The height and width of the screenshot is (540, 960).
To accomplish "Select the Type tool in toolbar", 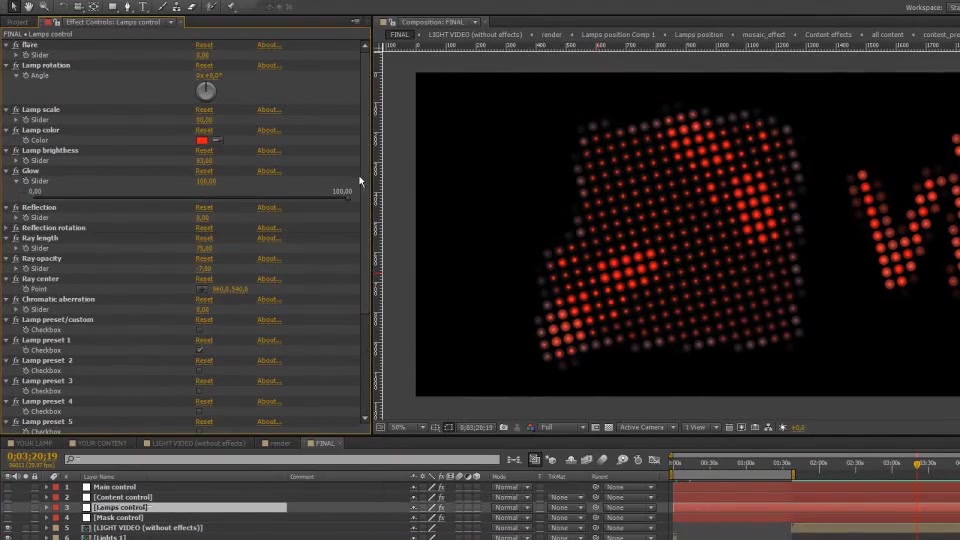I will [143, 6].
